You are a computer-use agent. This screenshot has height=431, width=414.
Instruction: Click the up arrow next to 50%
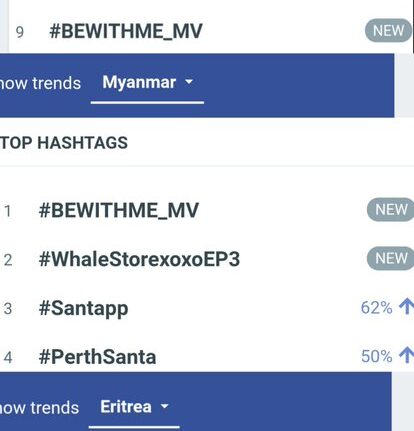pos(406,355)
